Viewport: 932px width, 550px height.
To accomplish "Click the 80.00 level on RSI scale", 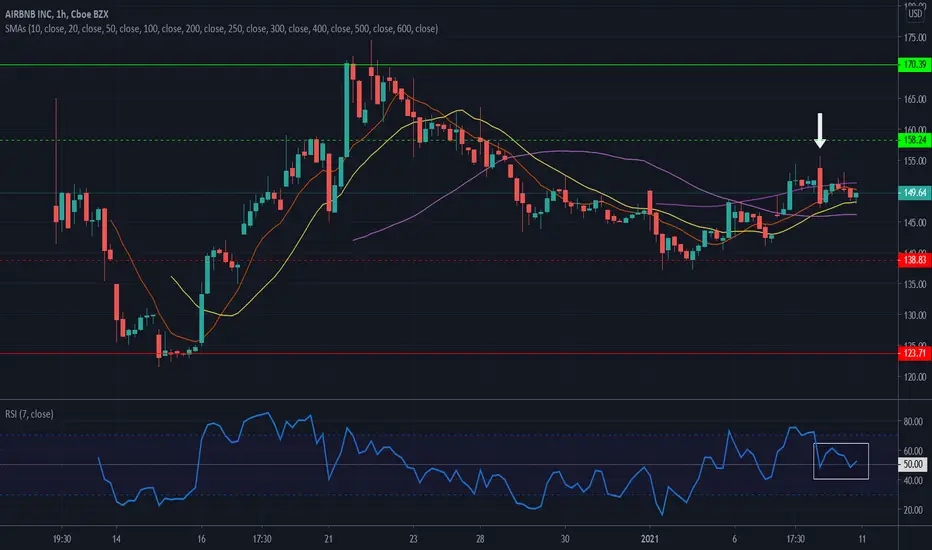I will [x=912, y=422].
